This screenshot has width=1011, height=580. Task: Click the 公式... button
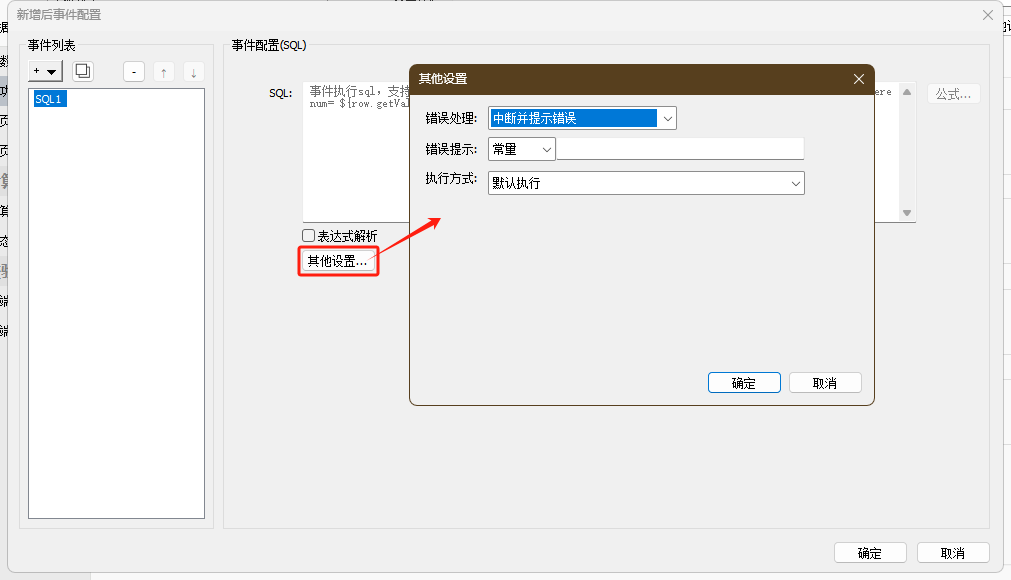point(953,94)
